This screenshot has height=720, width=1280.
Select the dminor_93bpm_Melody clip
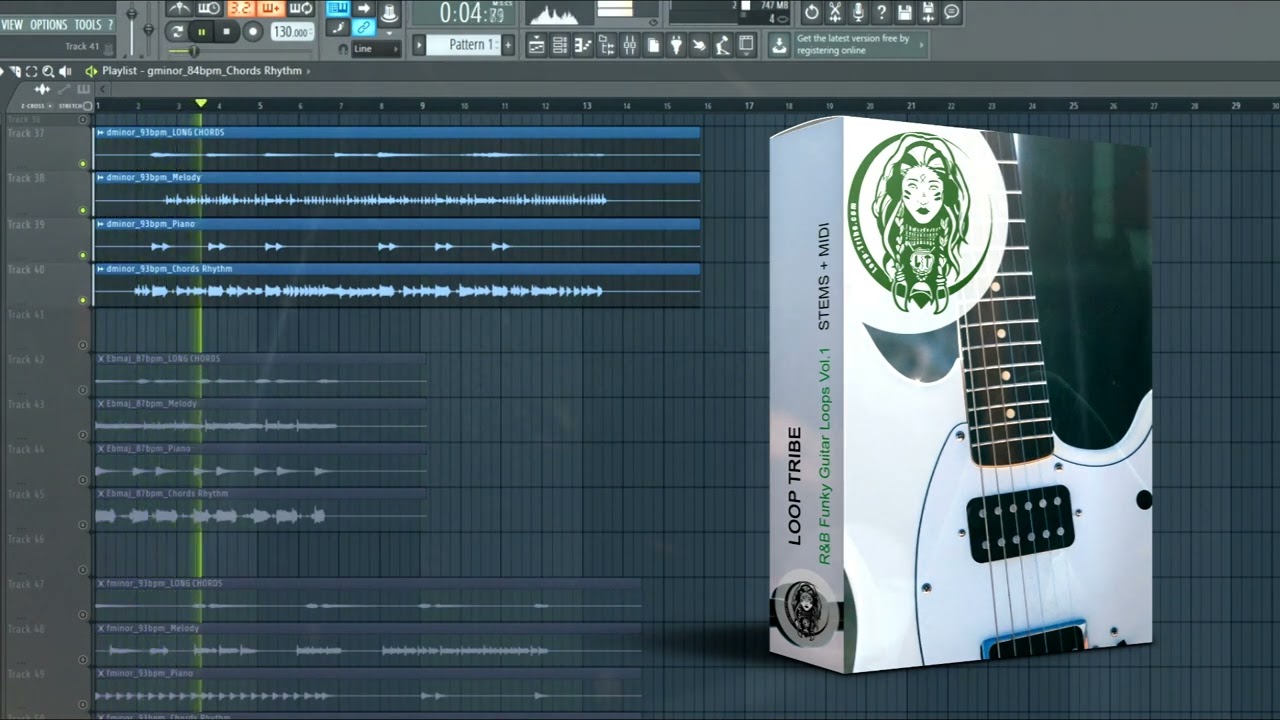[x=397, y=192]
